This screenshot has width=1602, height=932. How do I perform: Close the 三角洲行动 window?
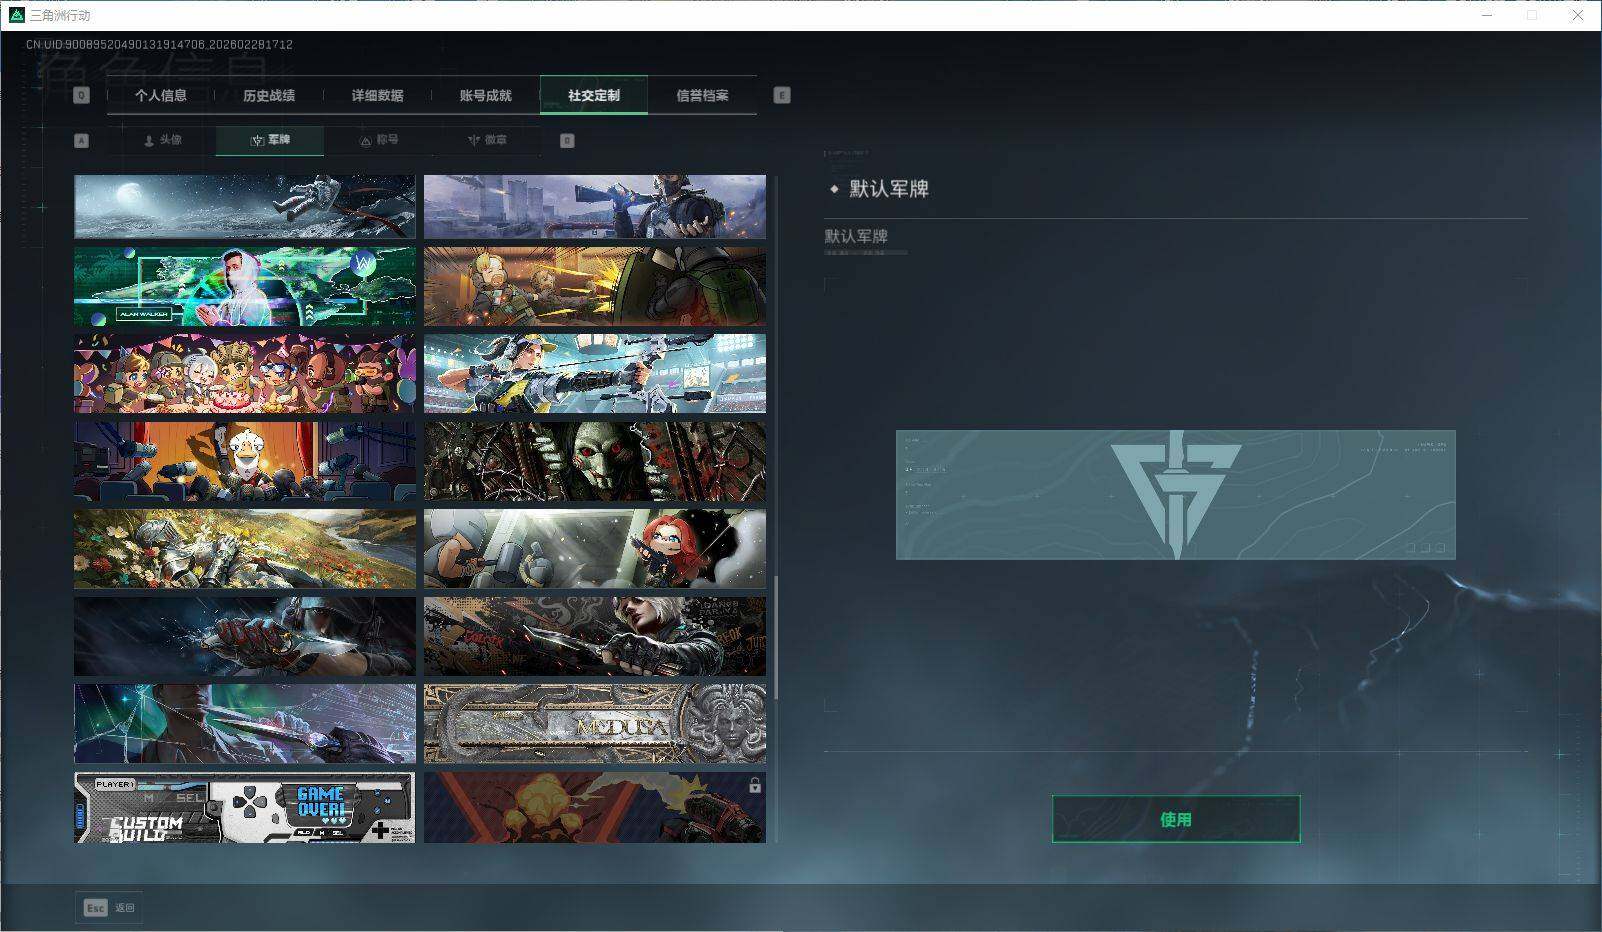(x=1578, y=15)
